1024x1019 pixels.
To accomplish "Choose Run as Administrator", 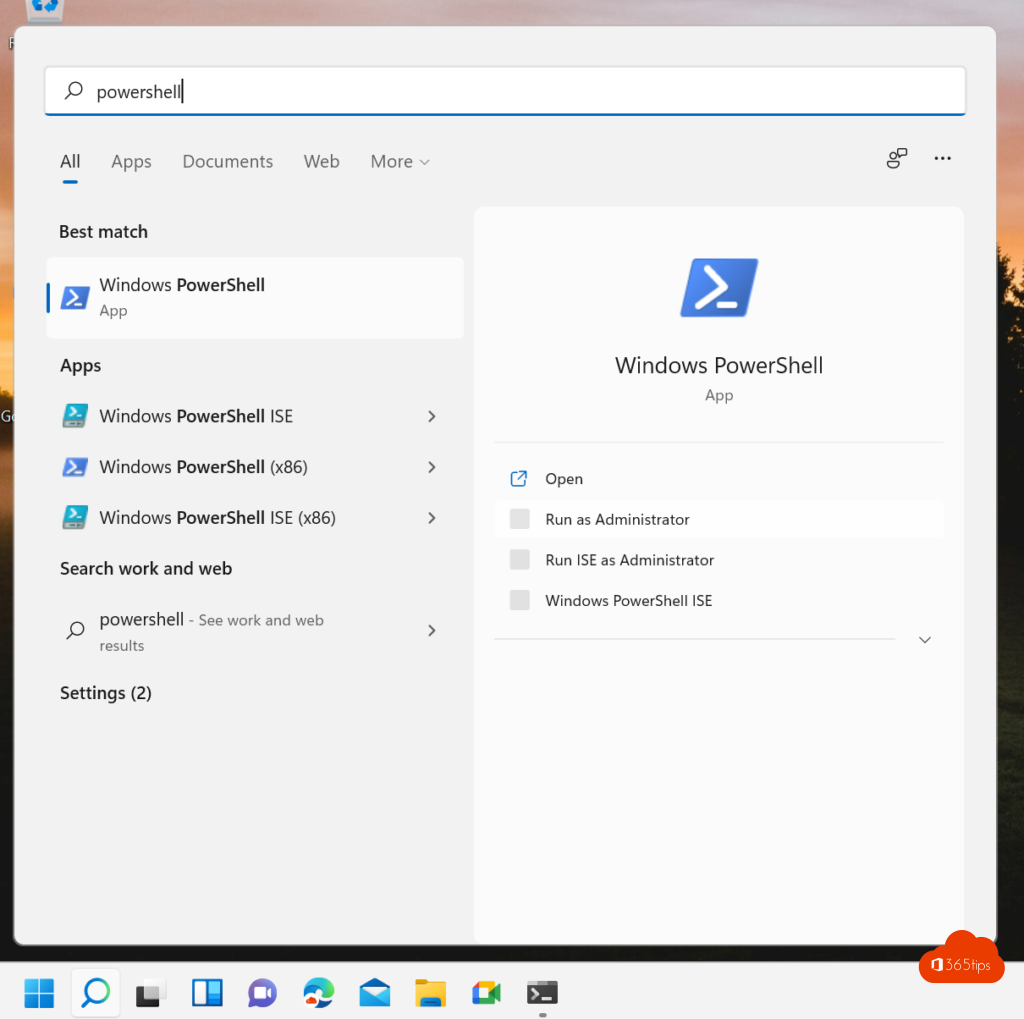I will (x=617, y=520).
